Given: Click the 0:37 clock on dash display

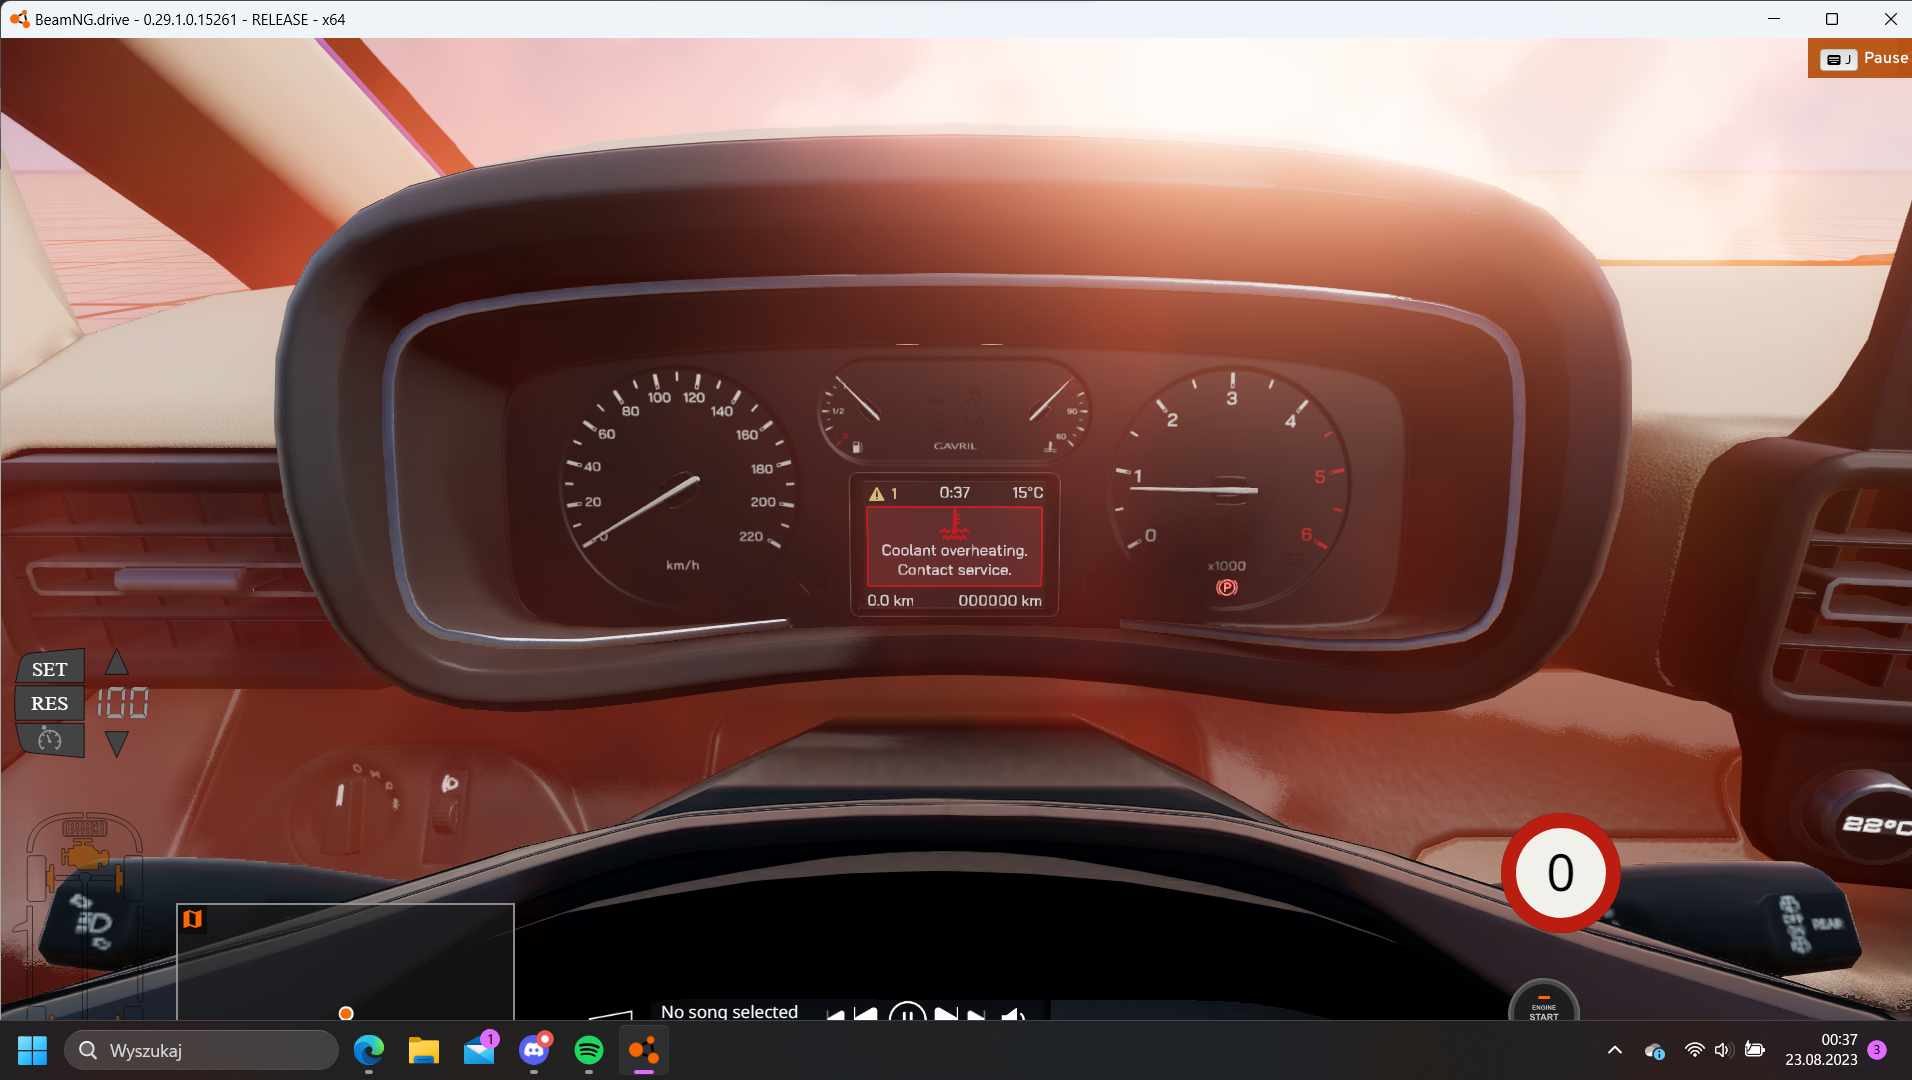Looking at the screenshot, I should (954, 492).
